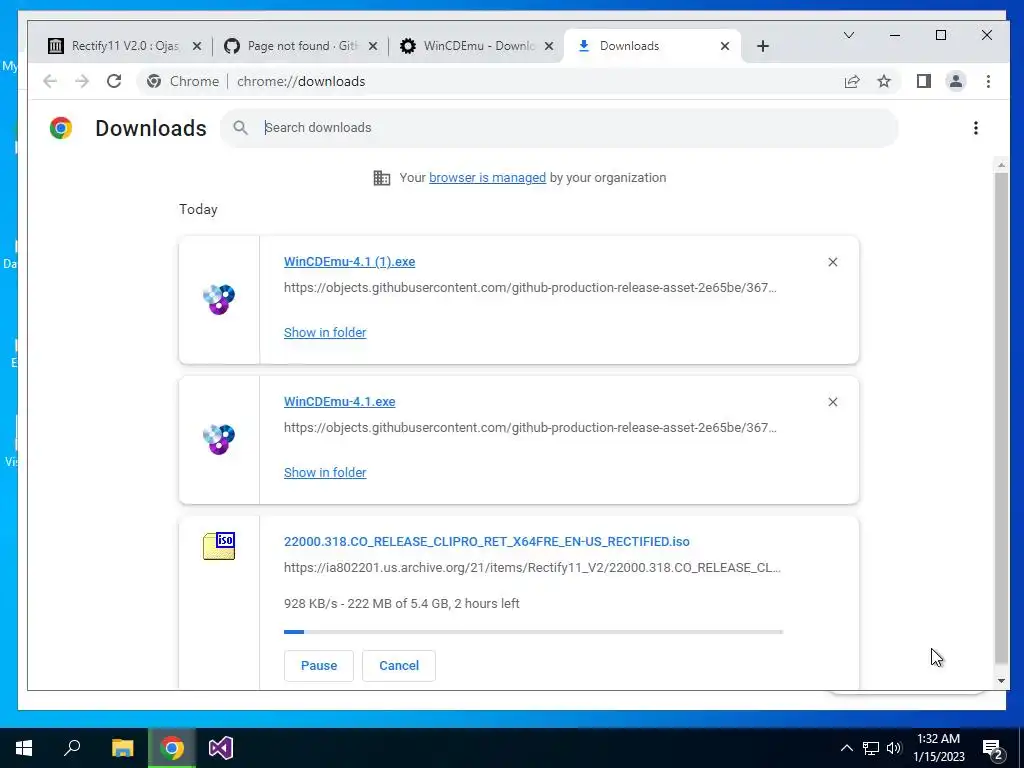The image size is (1024, 768).
Task: Cancel the ISO download
Action: (x=399, y=665)
